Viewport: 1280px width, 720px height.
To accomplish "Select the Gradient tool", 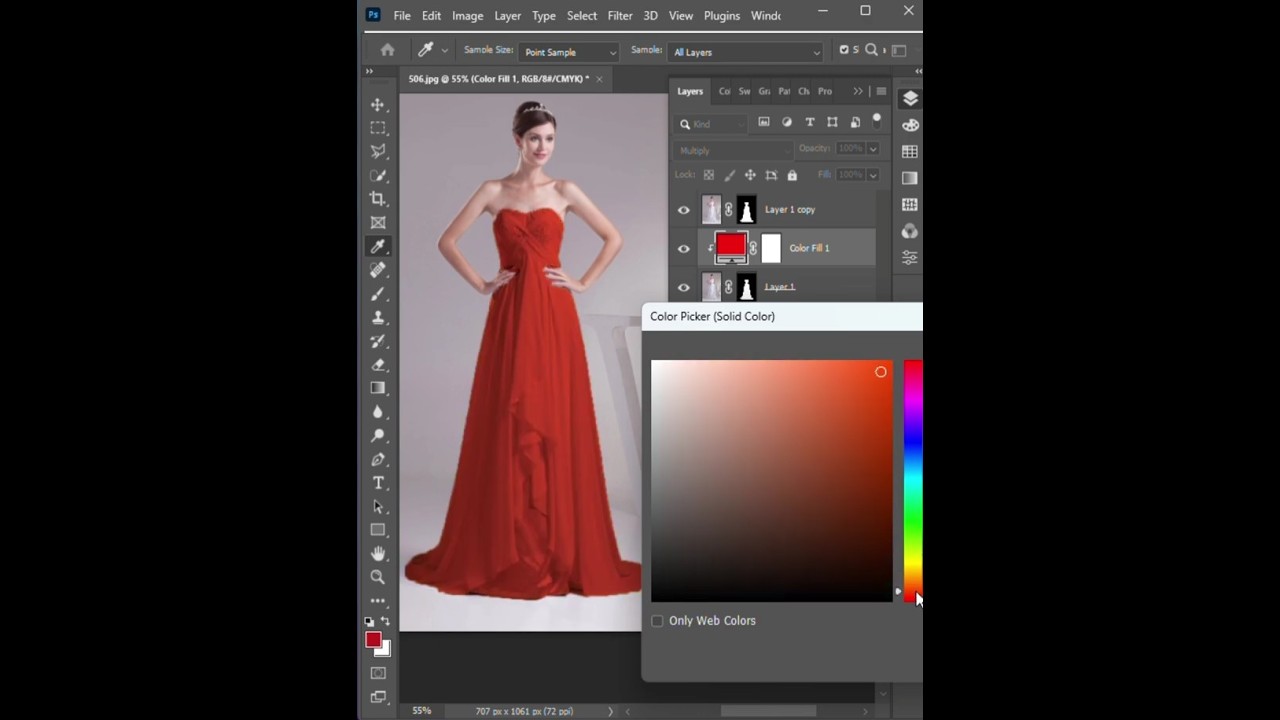I will [x=378, y=388].
